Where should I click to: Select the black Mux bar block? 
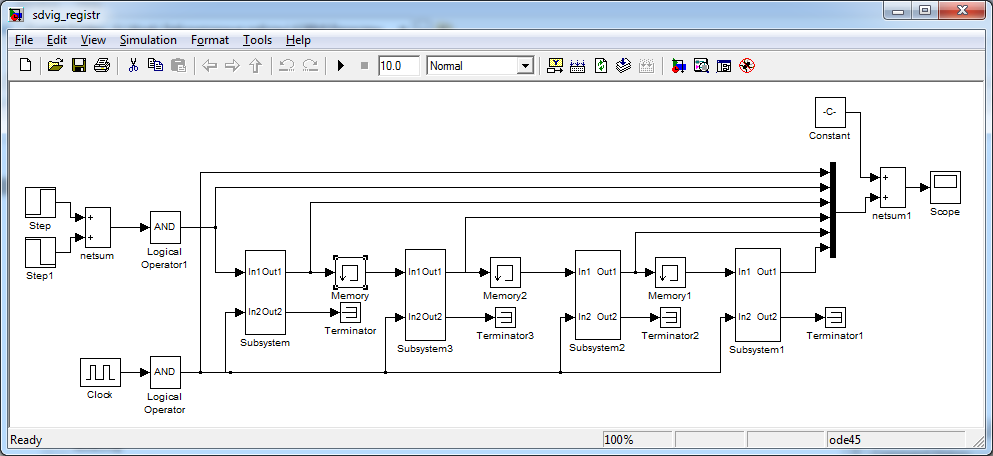pos(833,210)
